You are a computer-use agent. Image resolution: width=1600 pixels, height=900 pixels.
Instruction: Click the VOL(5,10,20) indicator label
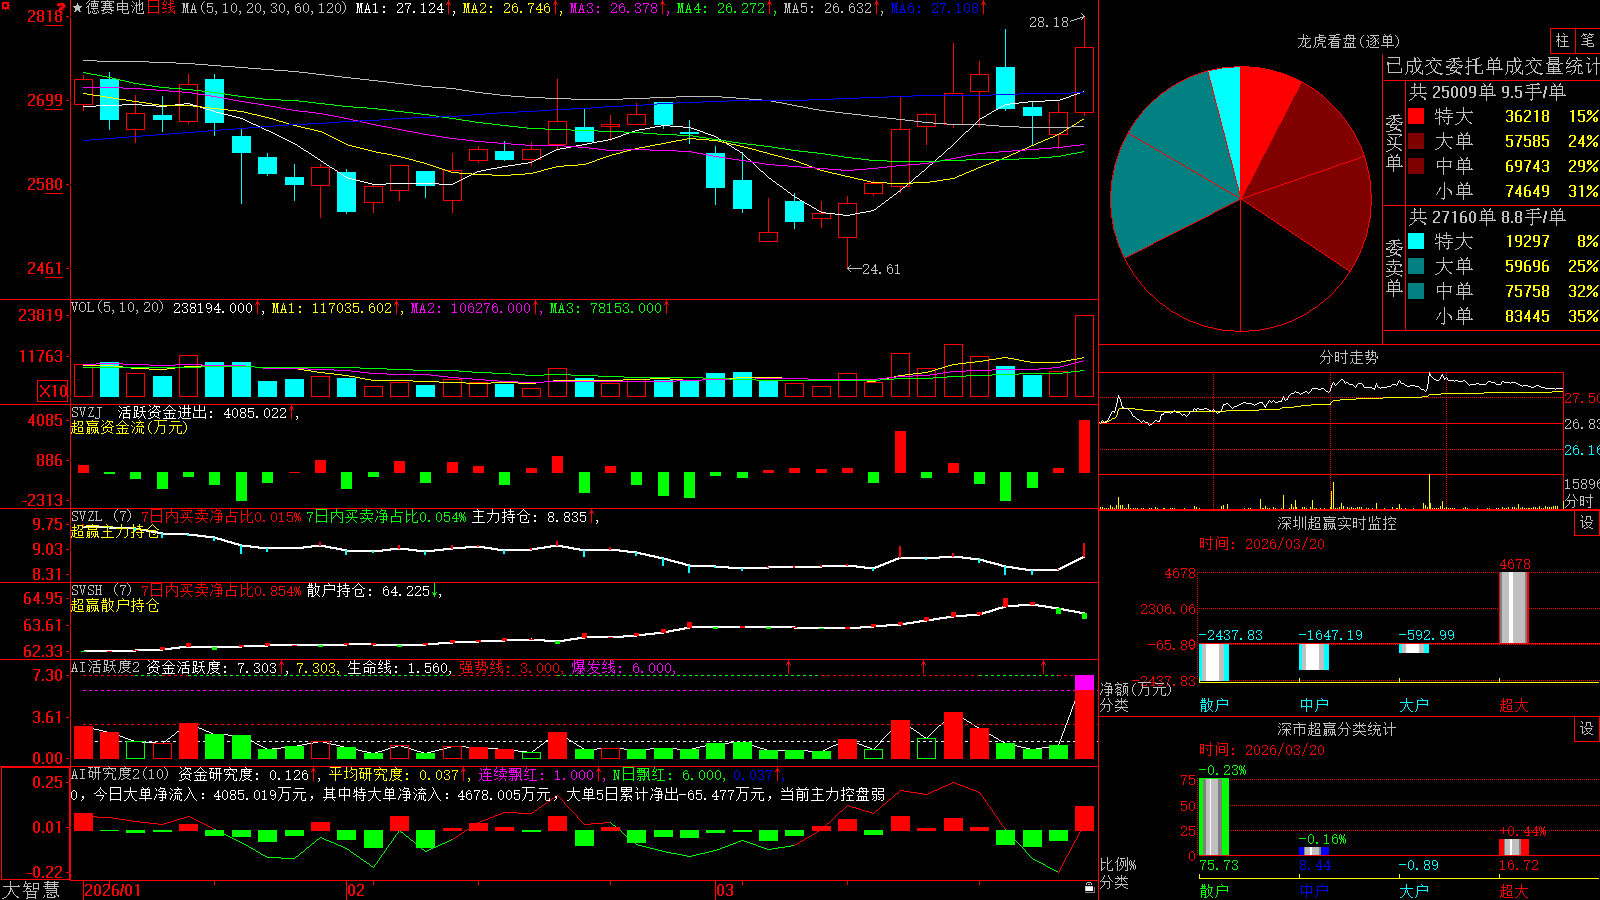(x=117, y=308)
